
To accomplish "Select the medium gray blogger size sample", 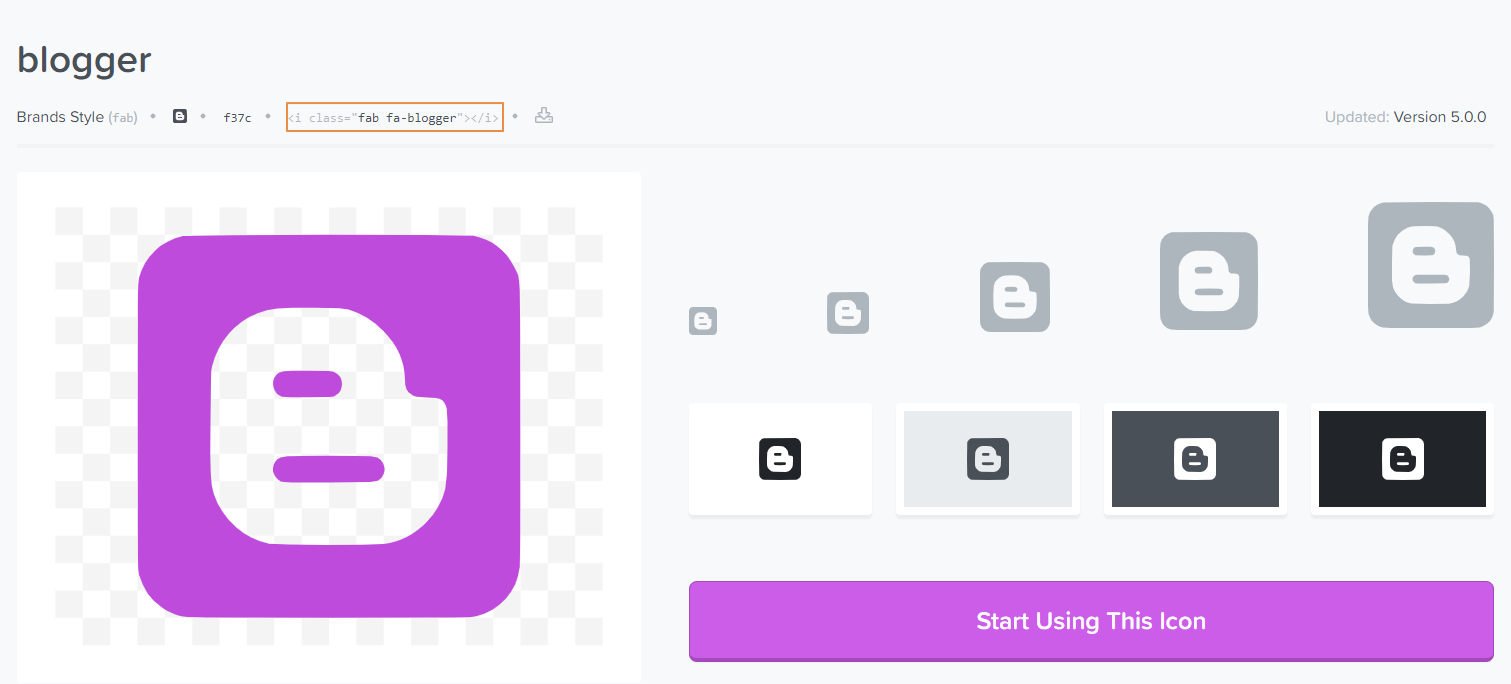I will click(1015, 297).
